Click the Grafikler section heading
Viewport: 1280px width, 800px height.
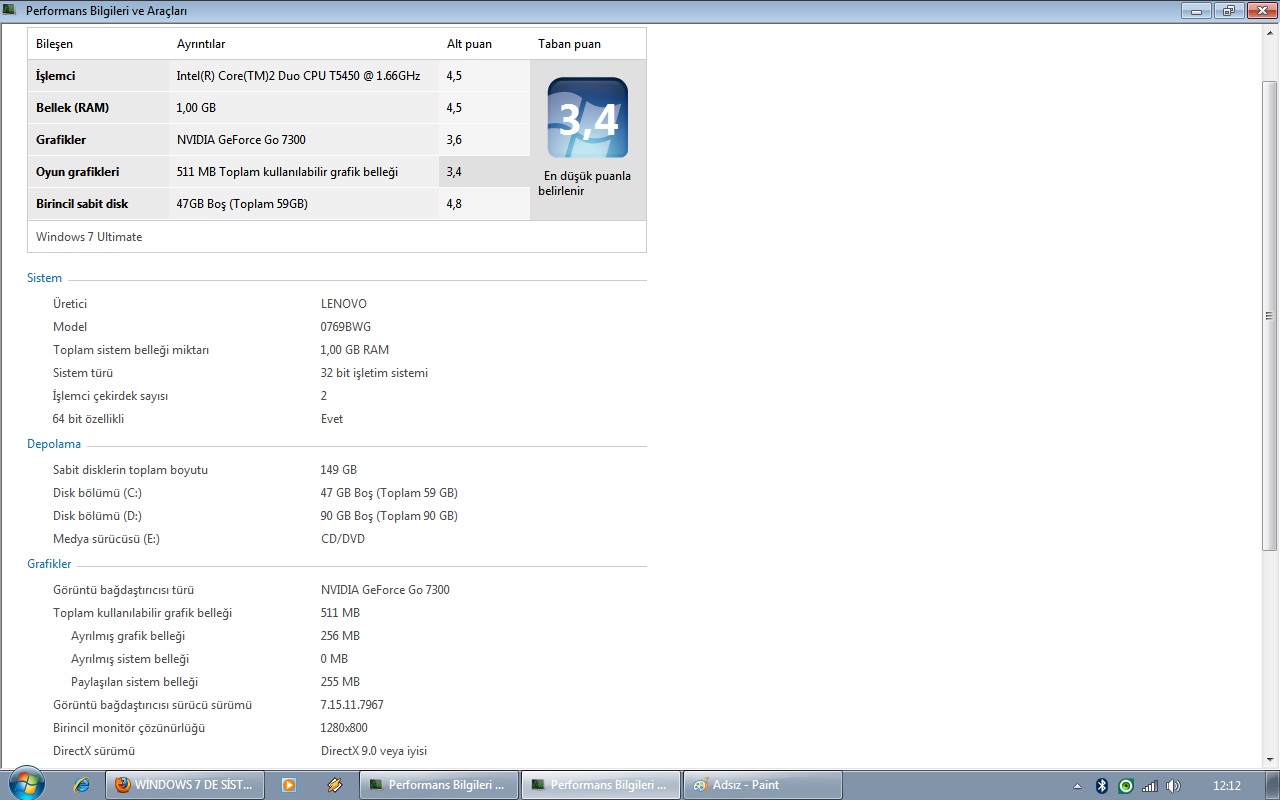[x=49, y=564]
